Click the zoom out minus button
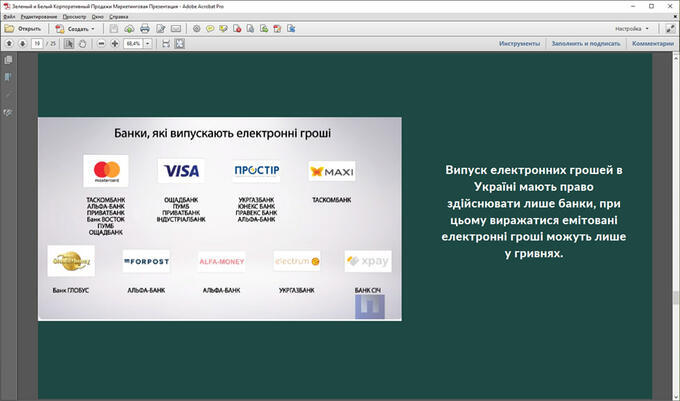 [101, 44]
